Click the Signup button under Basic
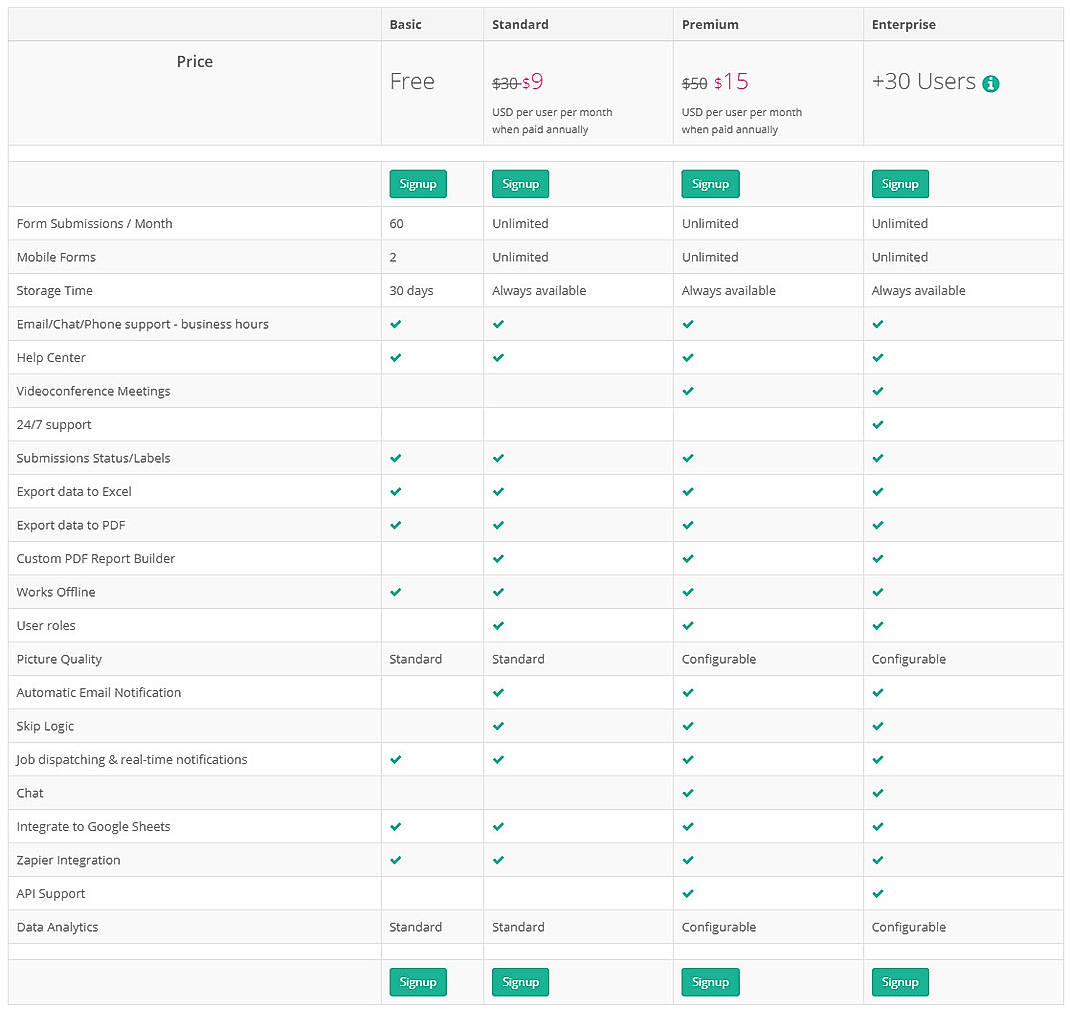 pyautogui.click(x=418, y=184)
